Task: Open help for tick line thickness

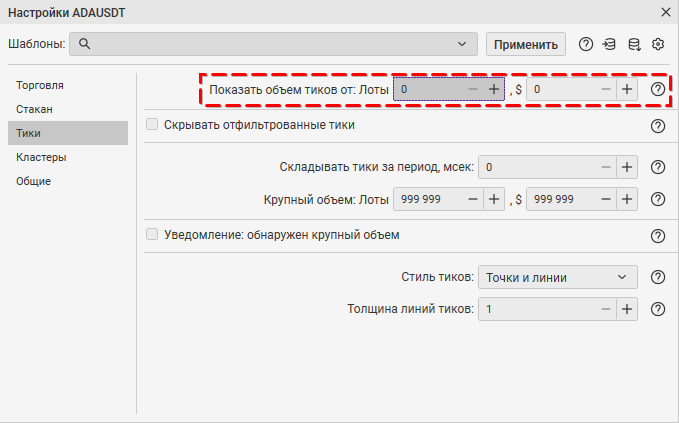Action: (x=658, y=309)
